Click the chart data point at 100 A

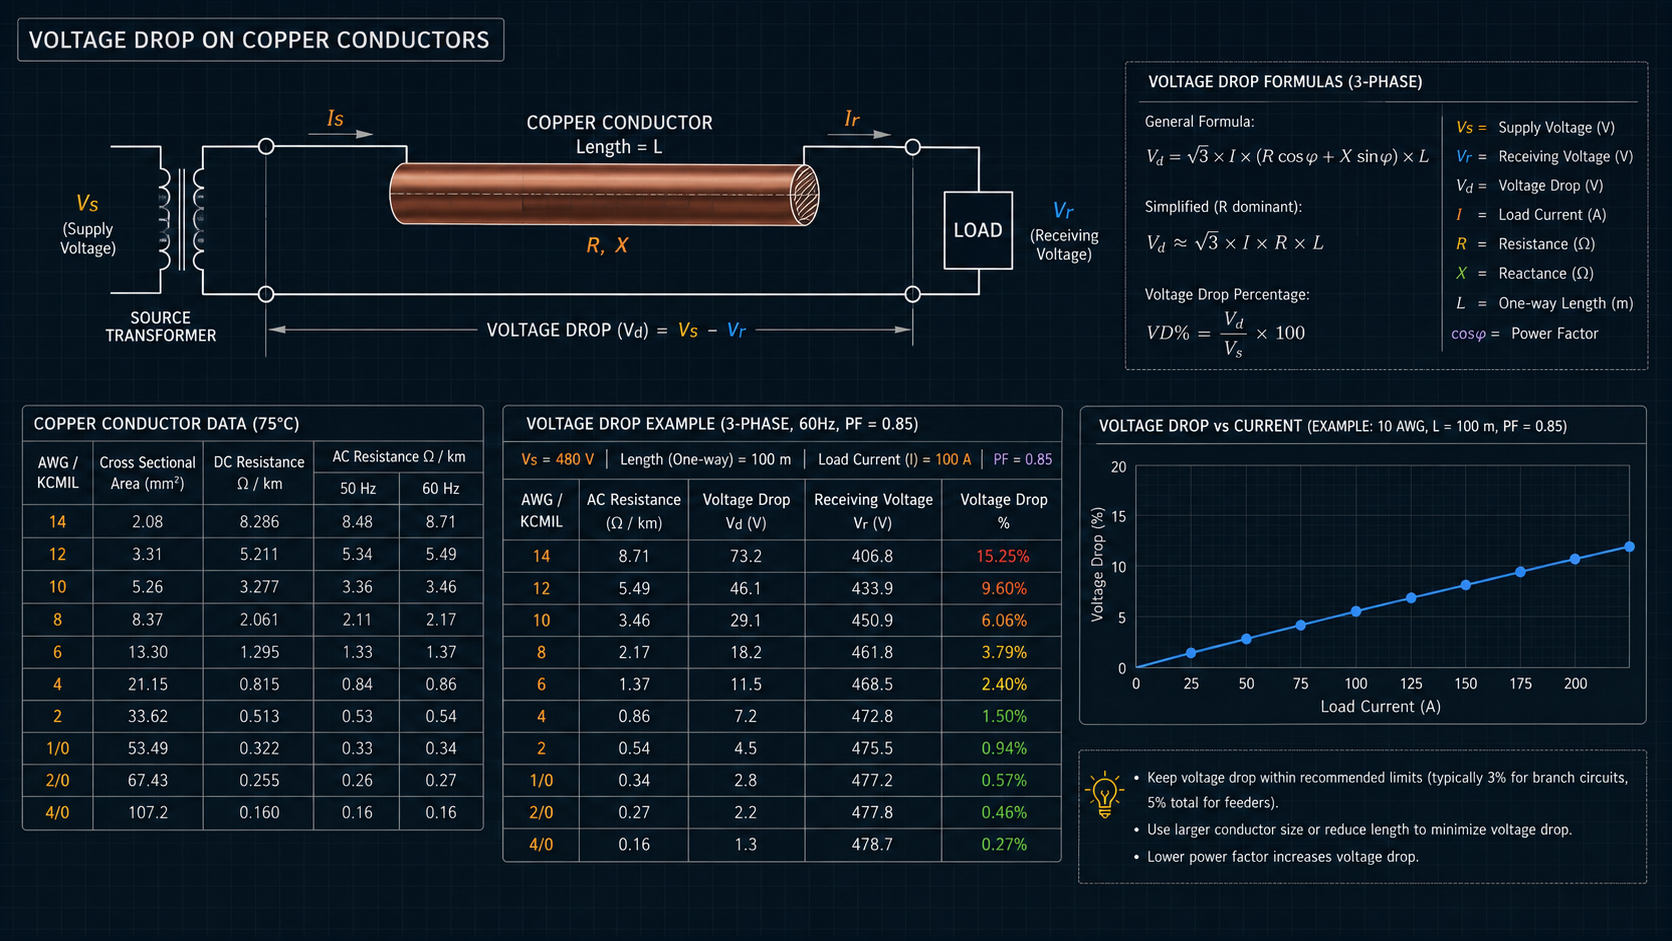1356,611
